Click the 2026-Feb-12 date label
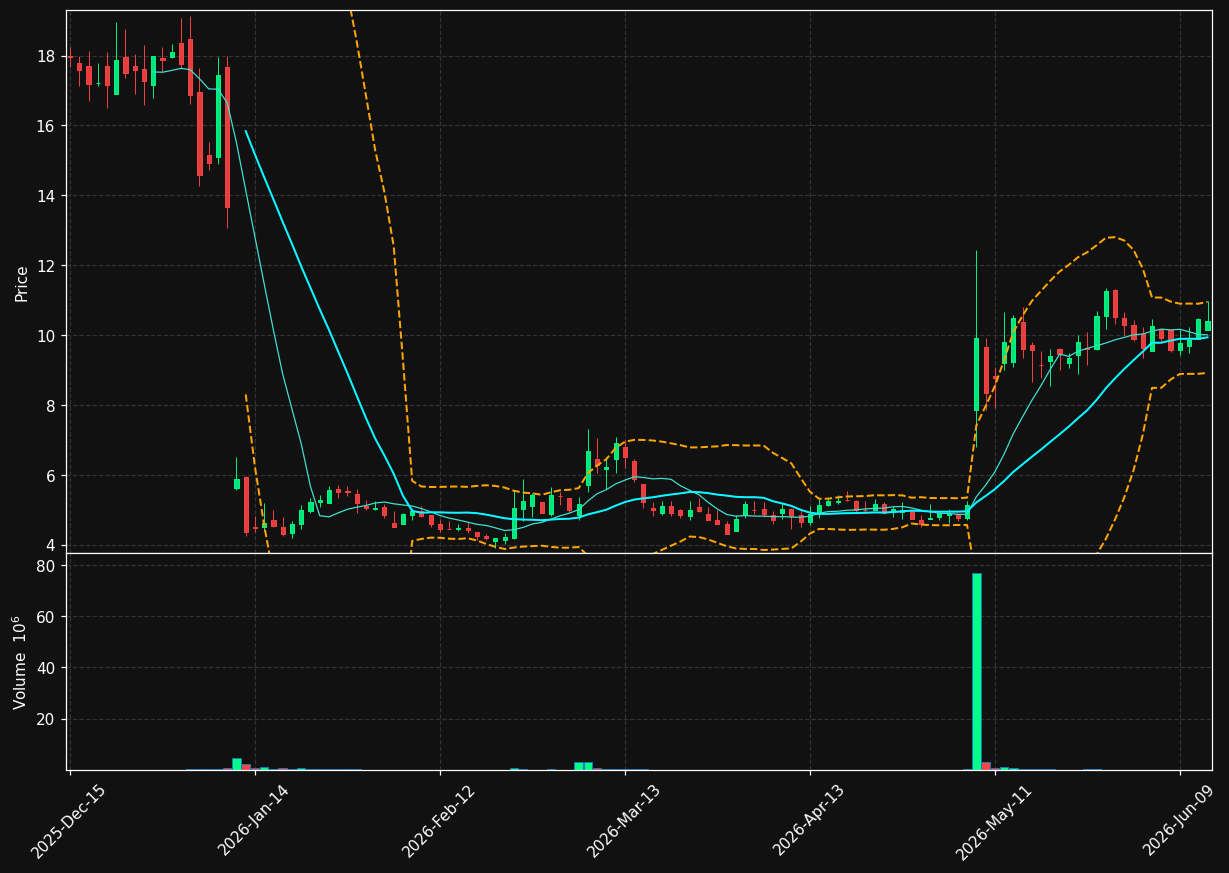Image resolution: width=1229 pixels, height=873 pixels. tap(439, 822)
